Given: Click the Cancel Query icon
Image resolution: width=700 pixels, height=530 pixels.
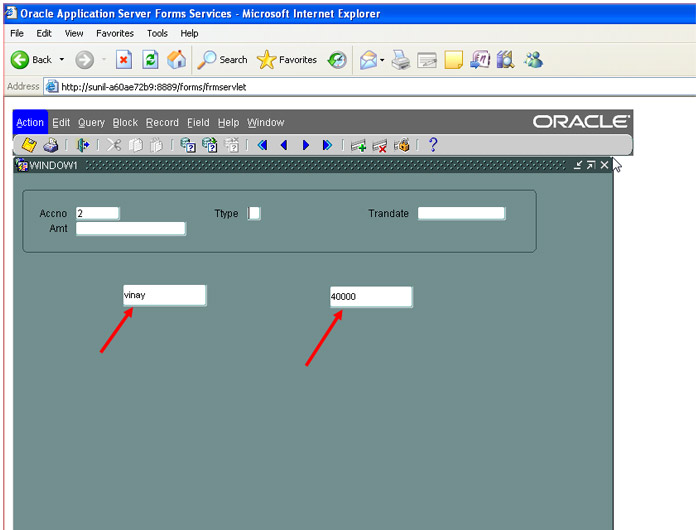Looking at the screenshot, I should tap(232, 145).
